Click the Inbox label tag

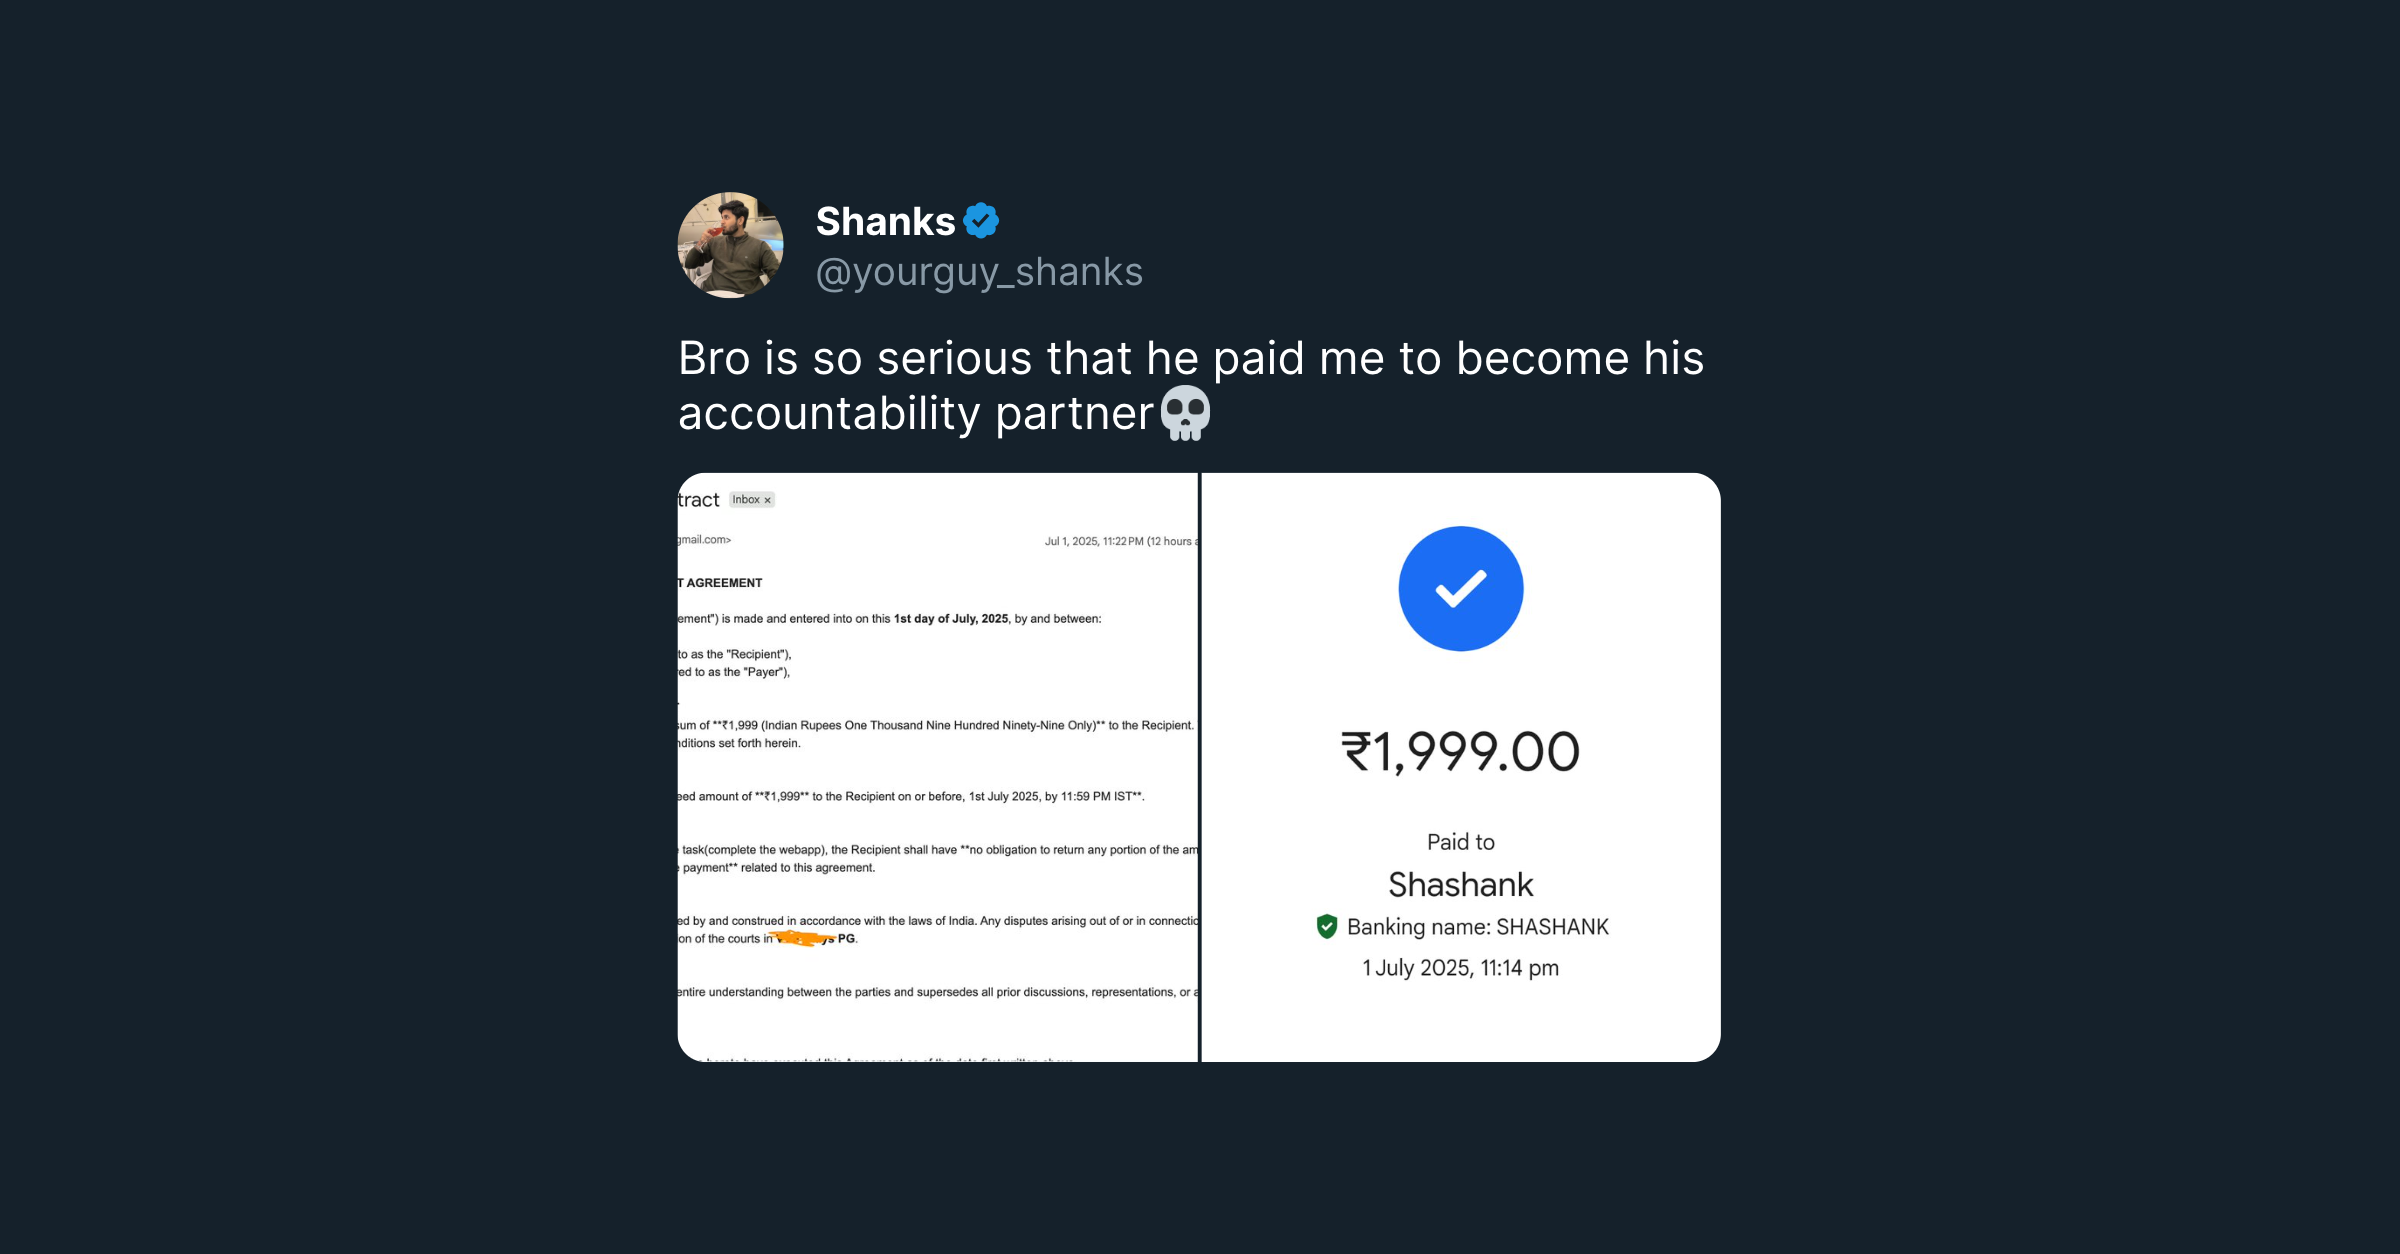click(x=745, y=500)
